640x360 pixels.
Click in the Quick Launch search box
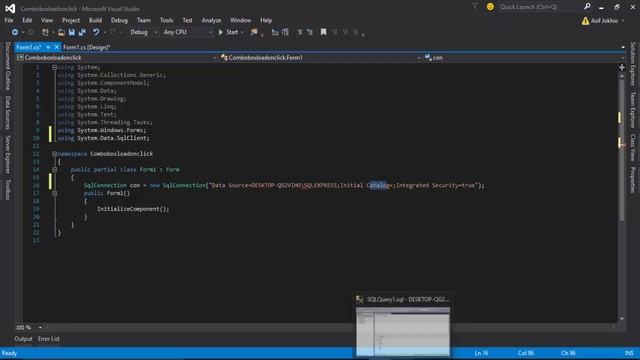(540, 7)
